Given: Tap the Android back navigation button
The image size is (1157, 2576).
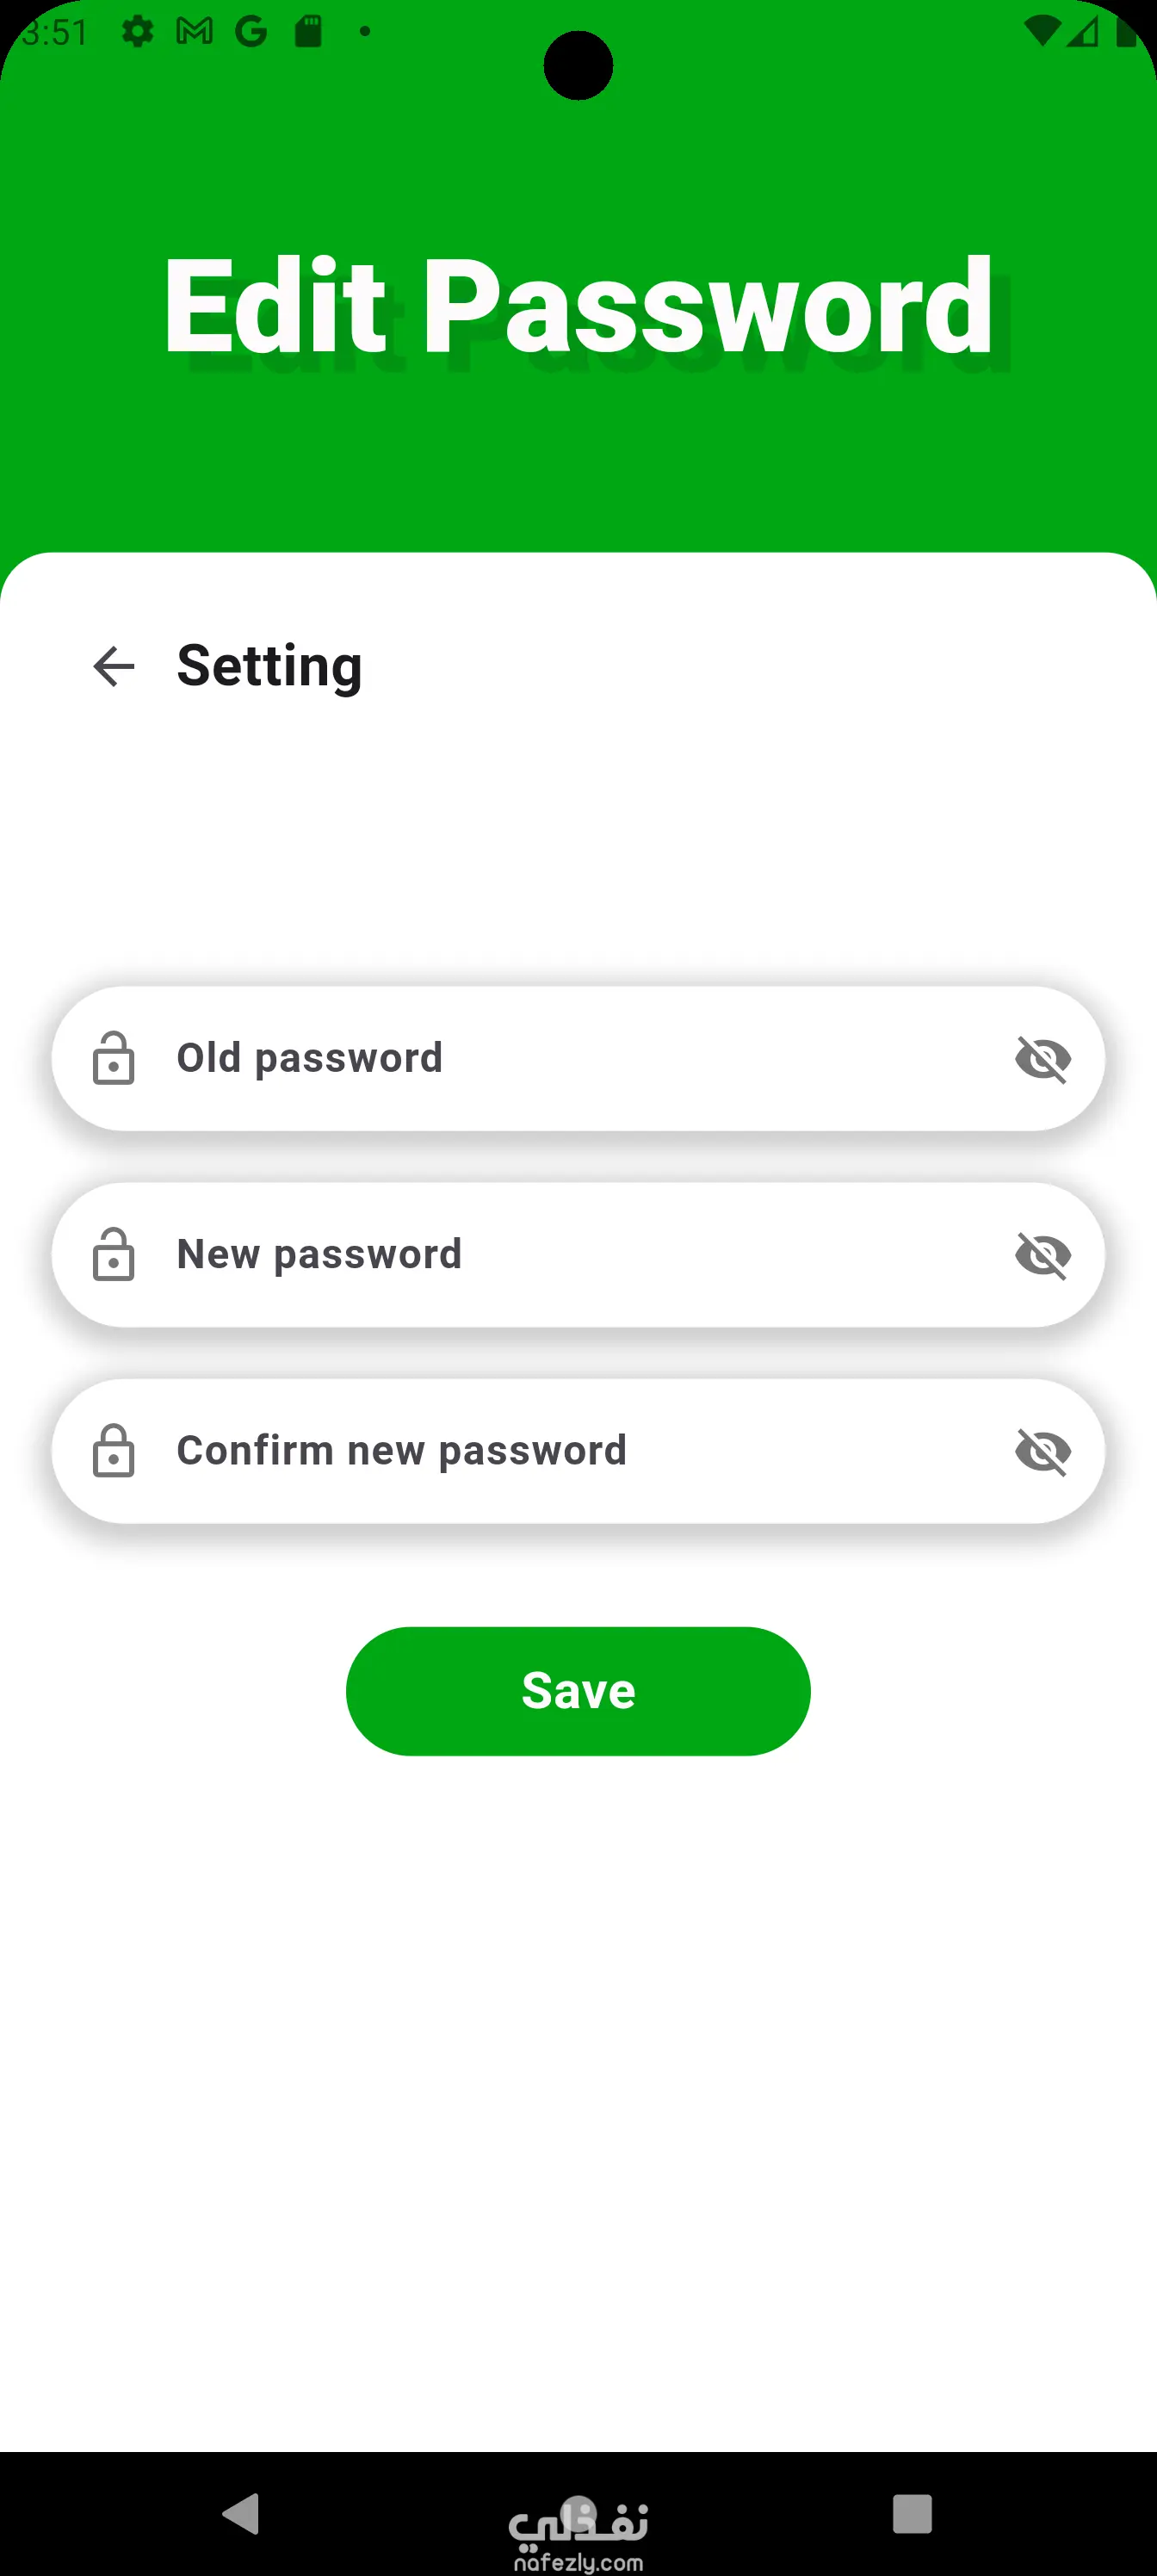Looking at the screenshot, I should pos(242,2513).
